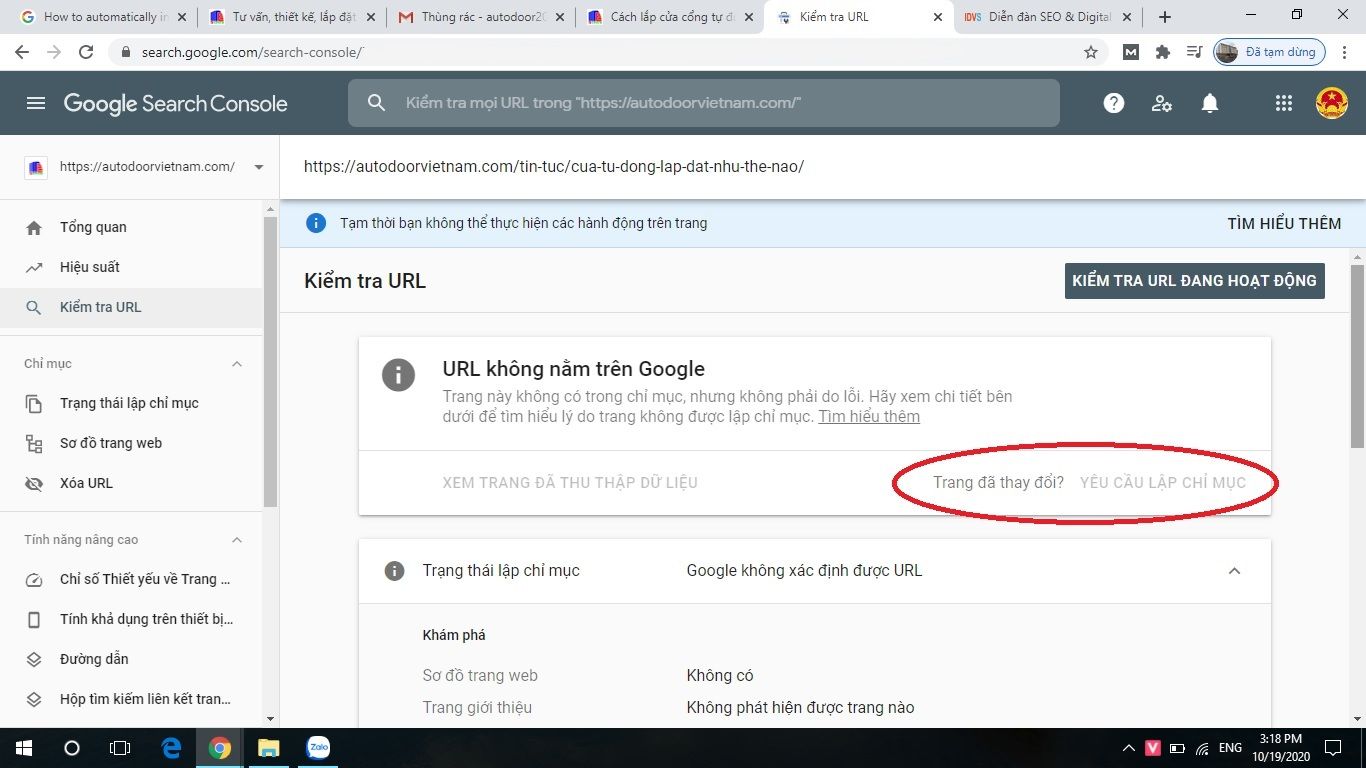Open the hamburger navigation menu
1366x768 pixels.
click(36, 103)
